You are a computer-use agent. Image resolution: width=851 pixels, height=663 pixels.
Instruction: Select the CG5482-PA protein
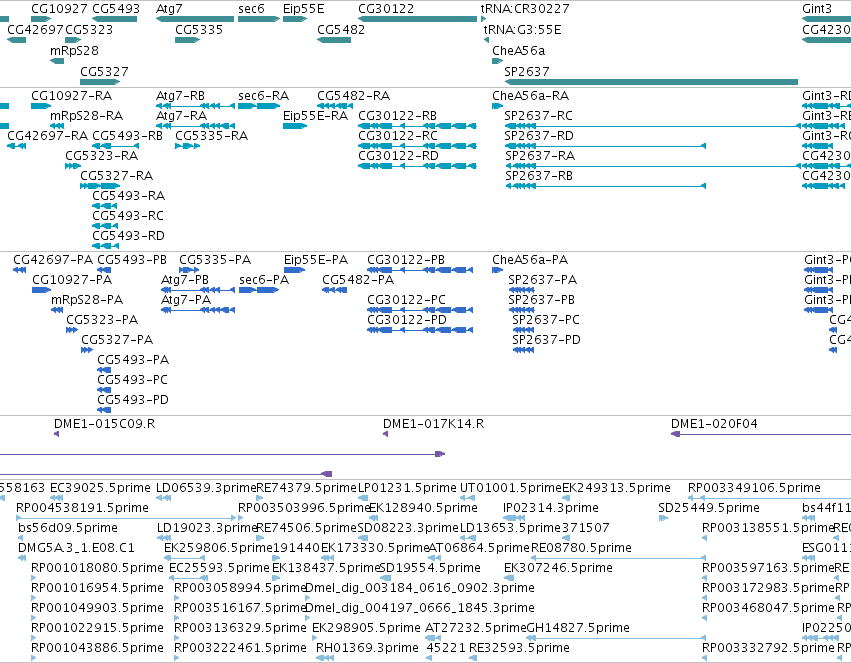(334, 290)
